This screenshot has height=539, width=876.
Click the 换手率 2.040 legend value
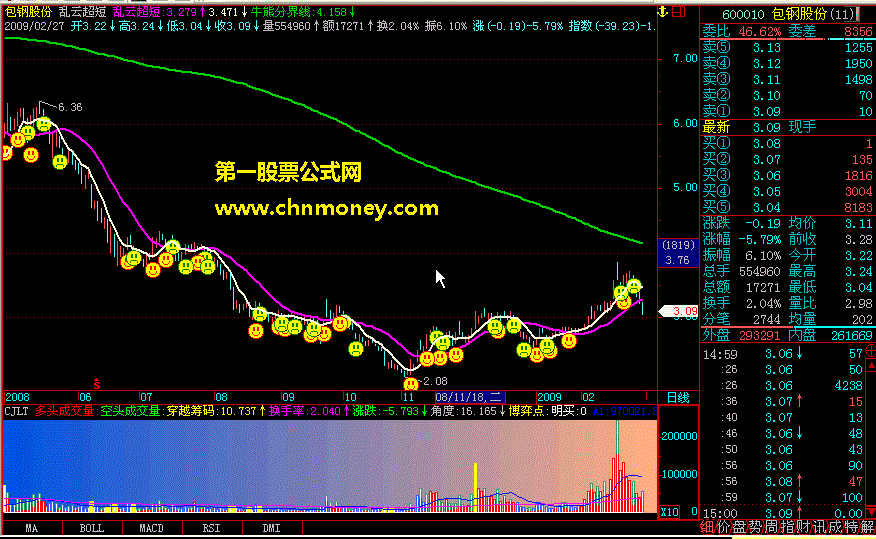[x=308, y=412]
